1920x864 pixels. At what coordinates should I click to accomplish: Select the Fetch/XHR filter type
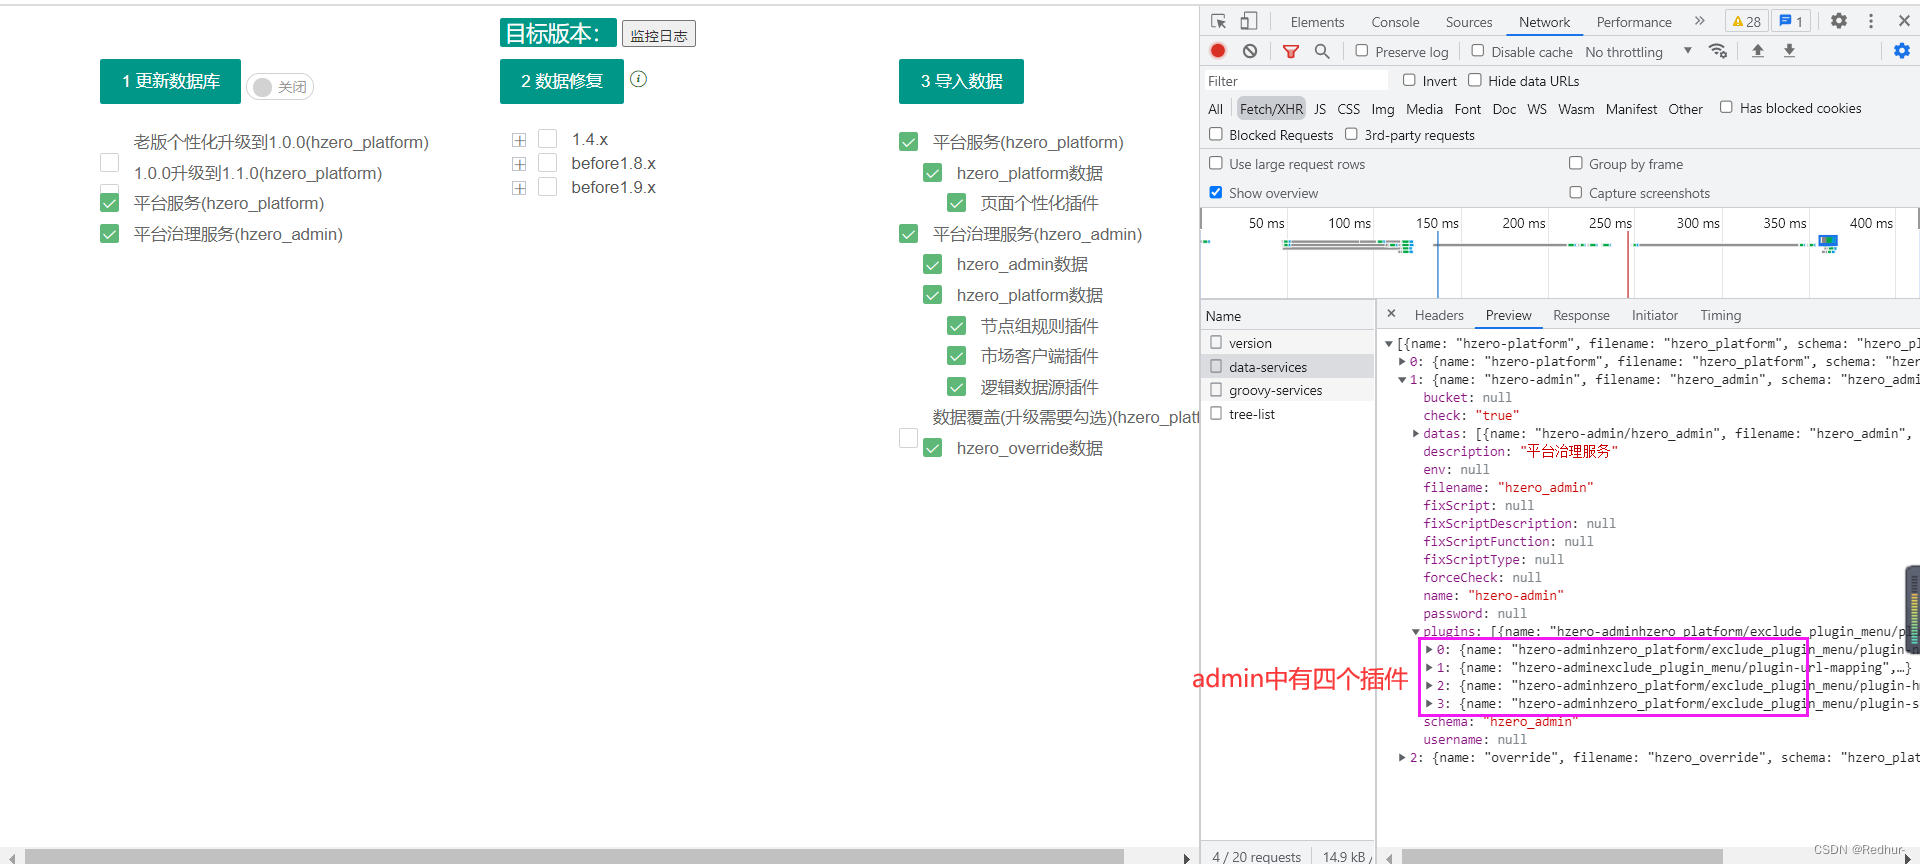(1271, 108)
